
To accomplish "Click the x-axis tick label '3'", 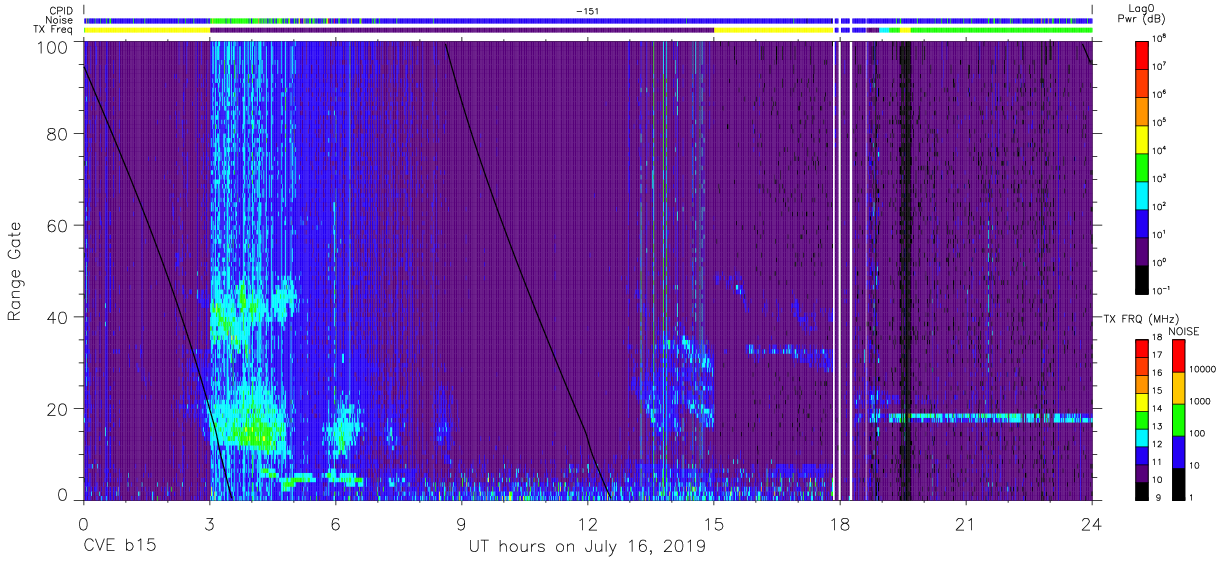I will click(x=209, y=524).
